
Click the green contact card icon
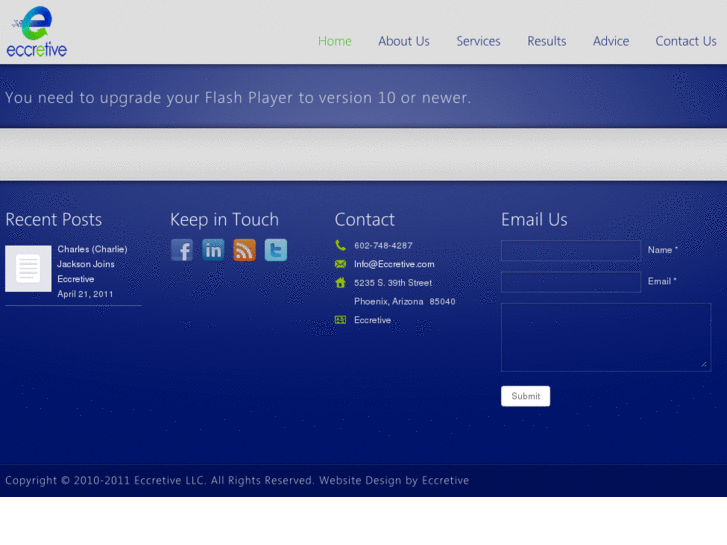[x=340, y=320]
